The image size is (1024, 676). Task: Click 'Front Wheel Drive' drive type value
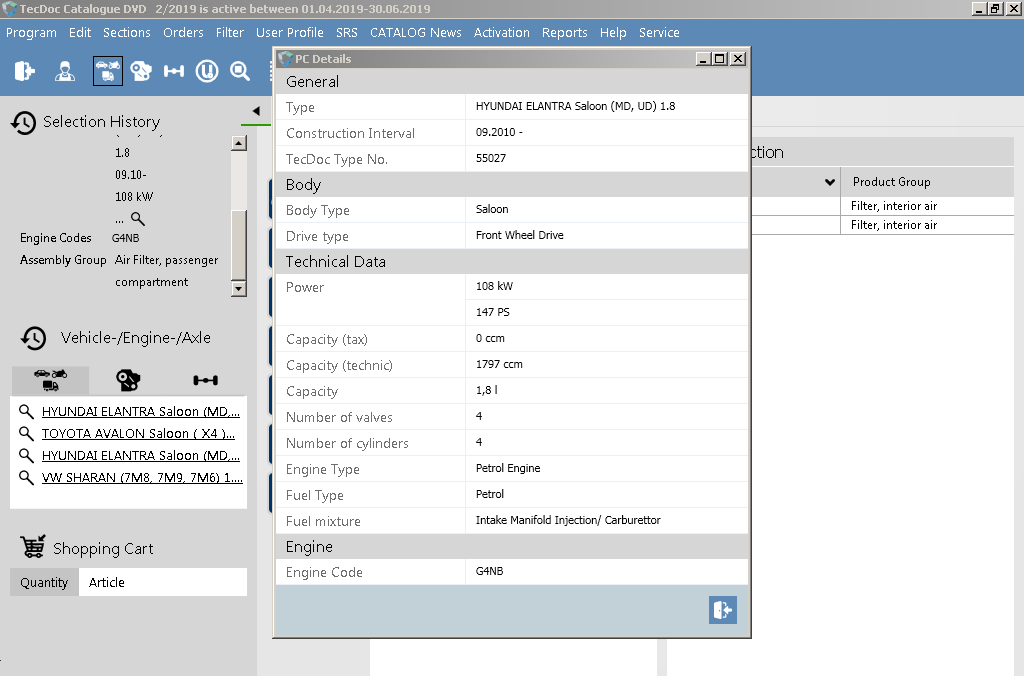coord(520,235)
